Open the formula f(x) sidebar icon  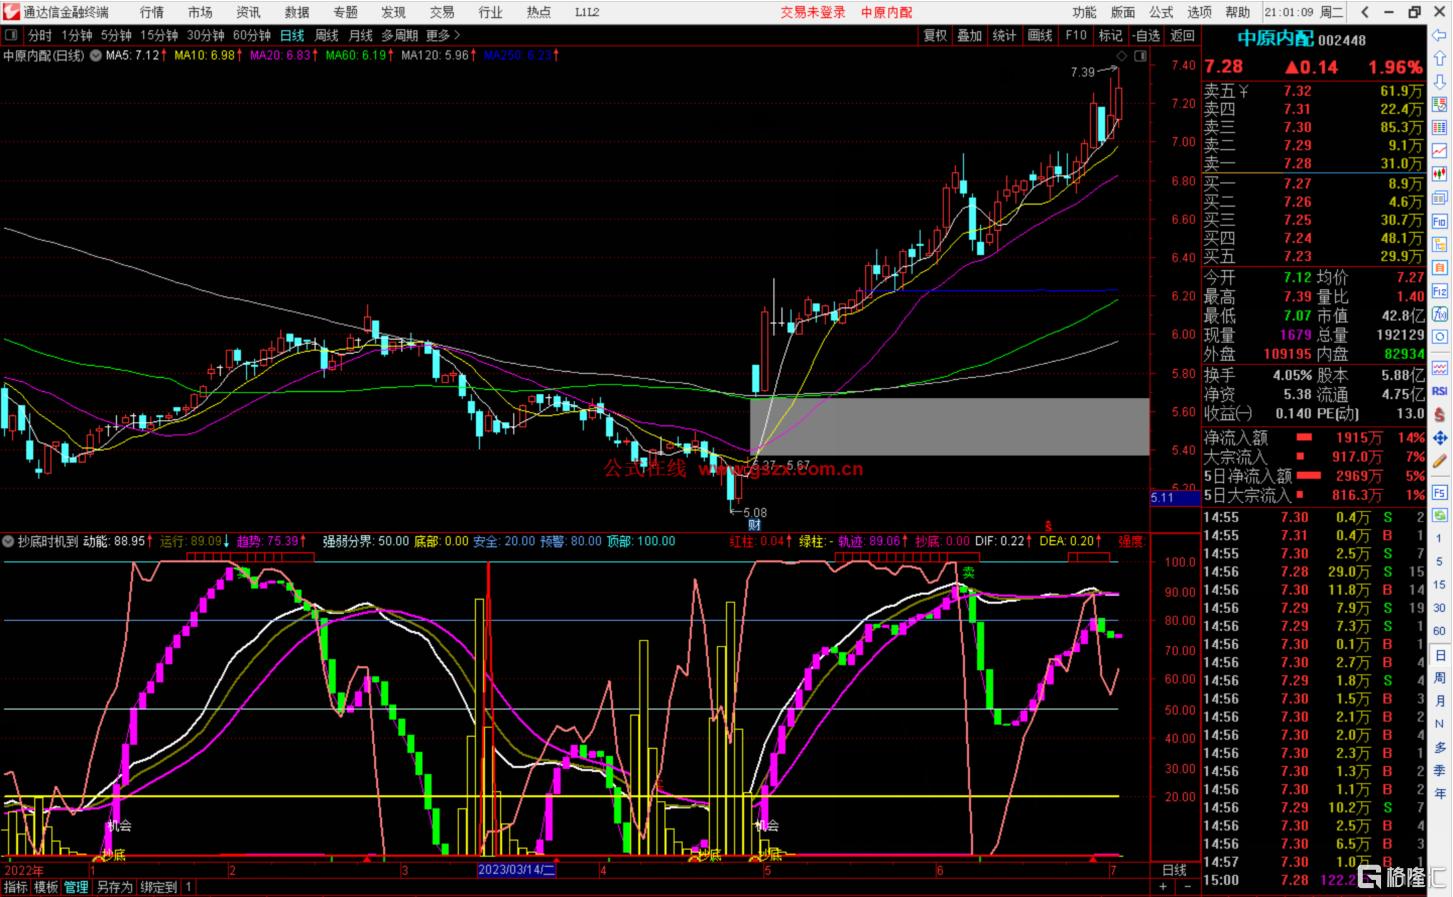pos(1440,313)
